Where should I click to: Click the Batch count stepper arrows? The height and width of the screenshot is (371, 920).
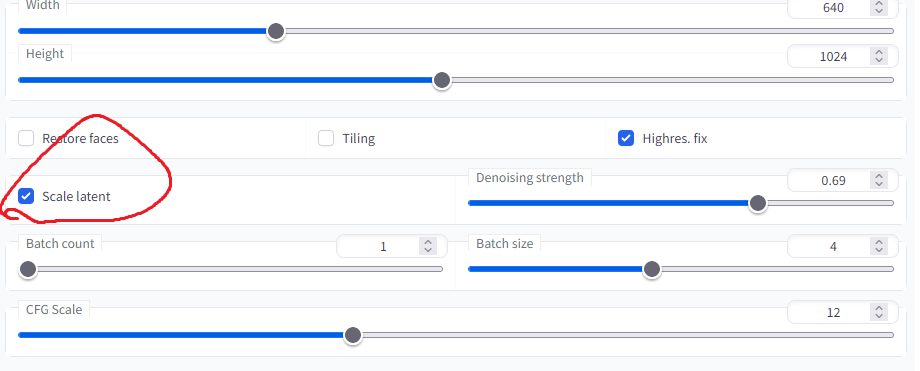[428, 247]
